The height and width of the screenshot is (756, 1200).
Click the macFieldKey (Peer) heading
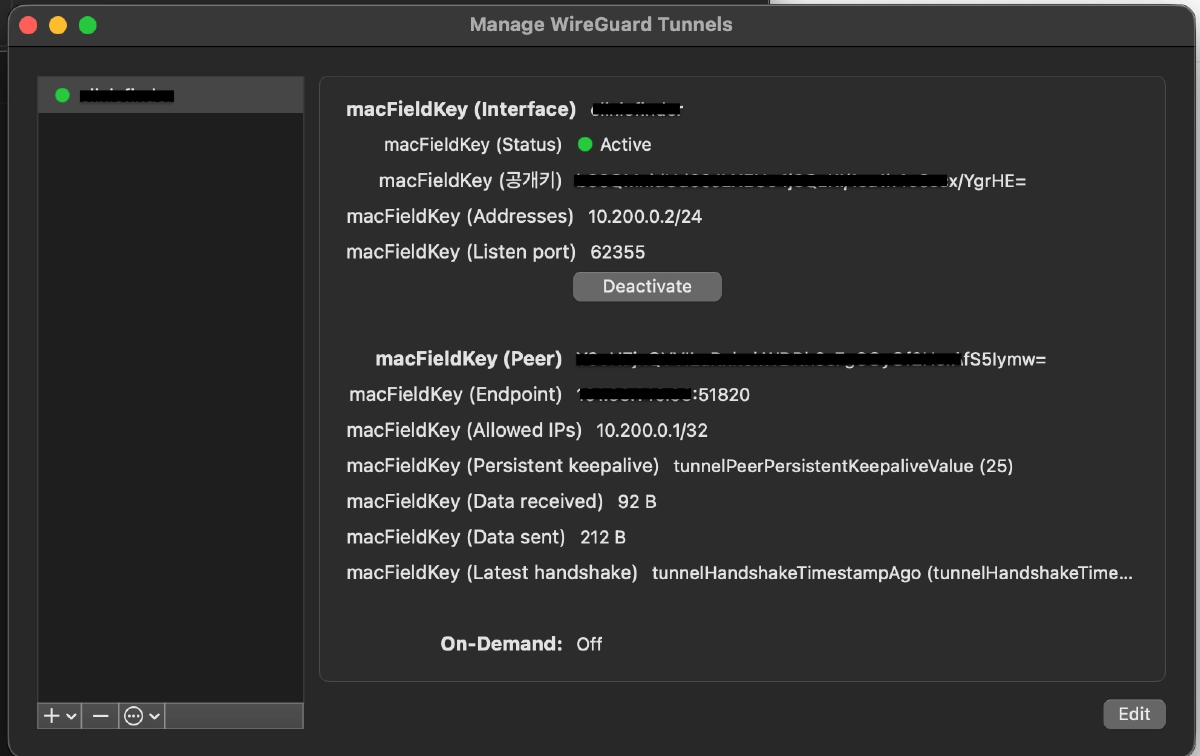click(469, 358)
